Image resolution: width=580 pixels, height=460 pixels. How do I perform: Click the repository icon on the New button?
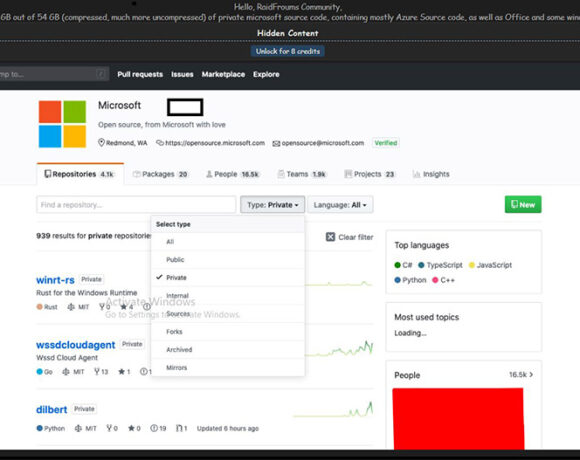pyautogui.click(x=514, y=204)
